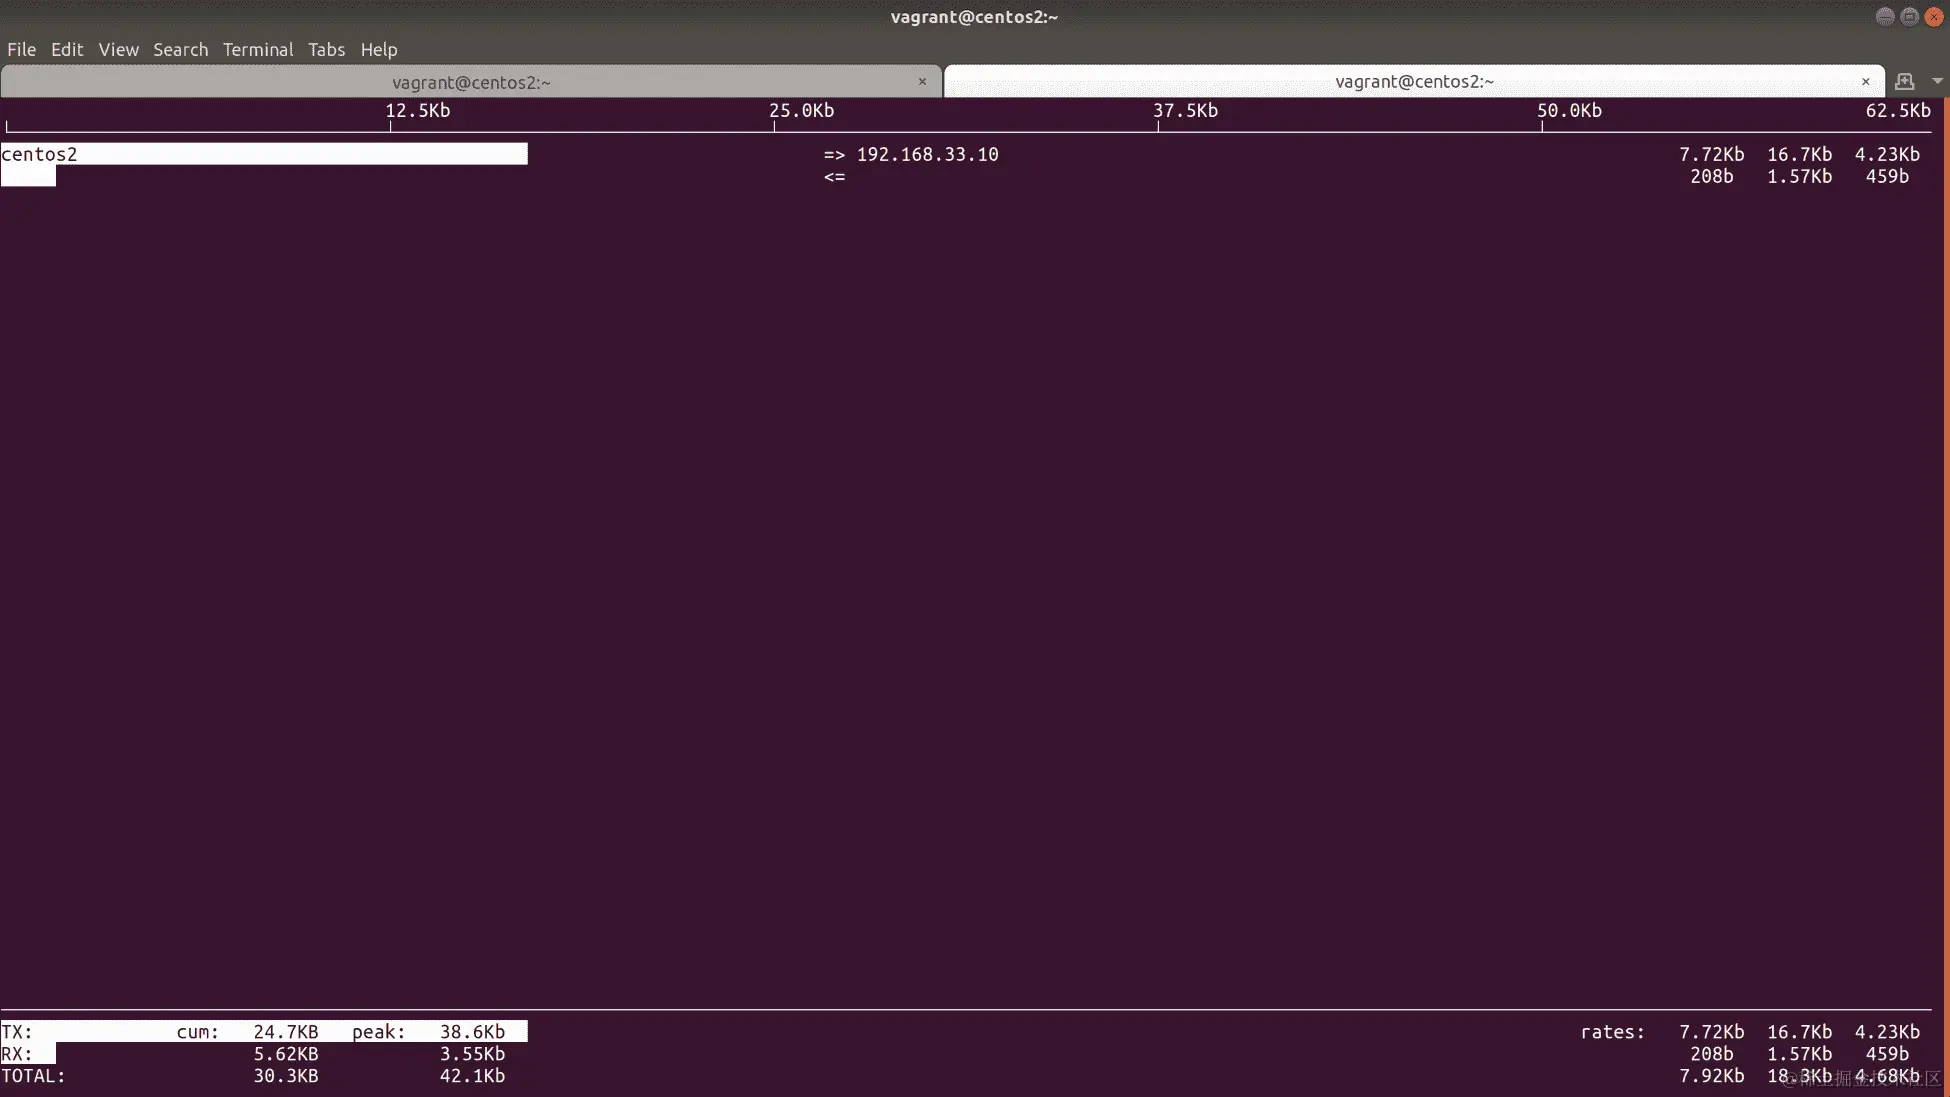Click the 192.168.33.10 destination address
This screenshot has width=1950, height=1097.
pos(927,154)
